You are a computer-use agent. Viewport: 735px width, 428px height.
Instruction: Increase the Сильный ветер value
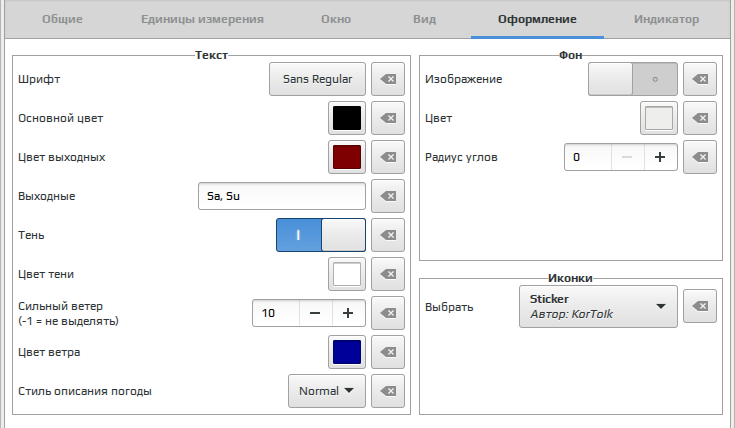tap(348, 313)
